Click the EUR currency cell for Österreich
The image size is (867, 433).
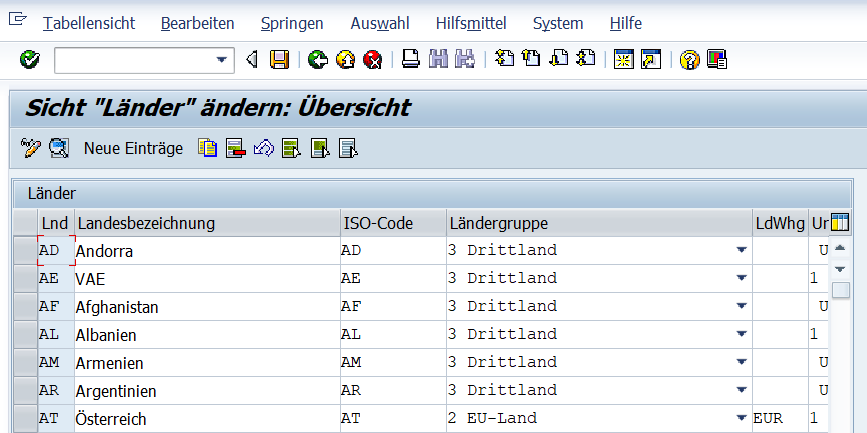(x=780, y=418)
